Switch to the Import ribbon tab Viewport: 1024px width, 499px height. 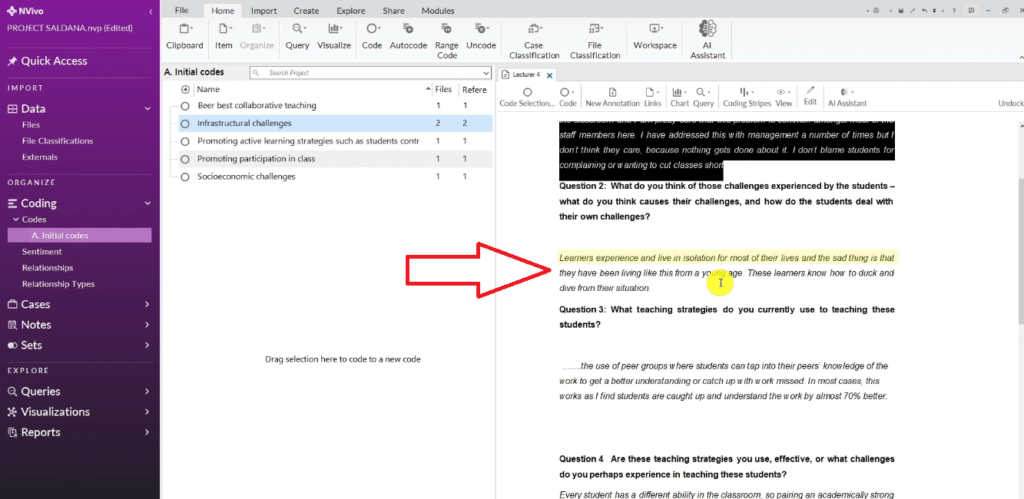pyautogui.click(x=264, y=10)
